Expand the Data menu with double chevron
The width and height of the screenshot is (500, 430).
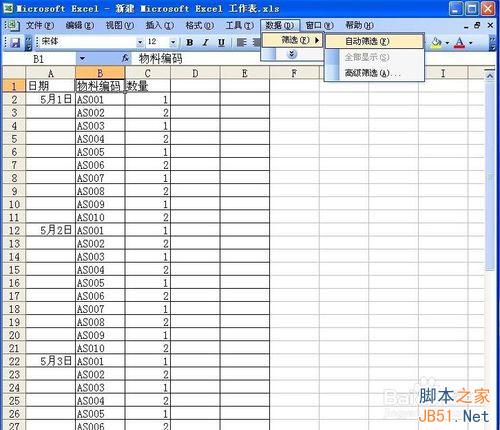click(x=292, y=54)
